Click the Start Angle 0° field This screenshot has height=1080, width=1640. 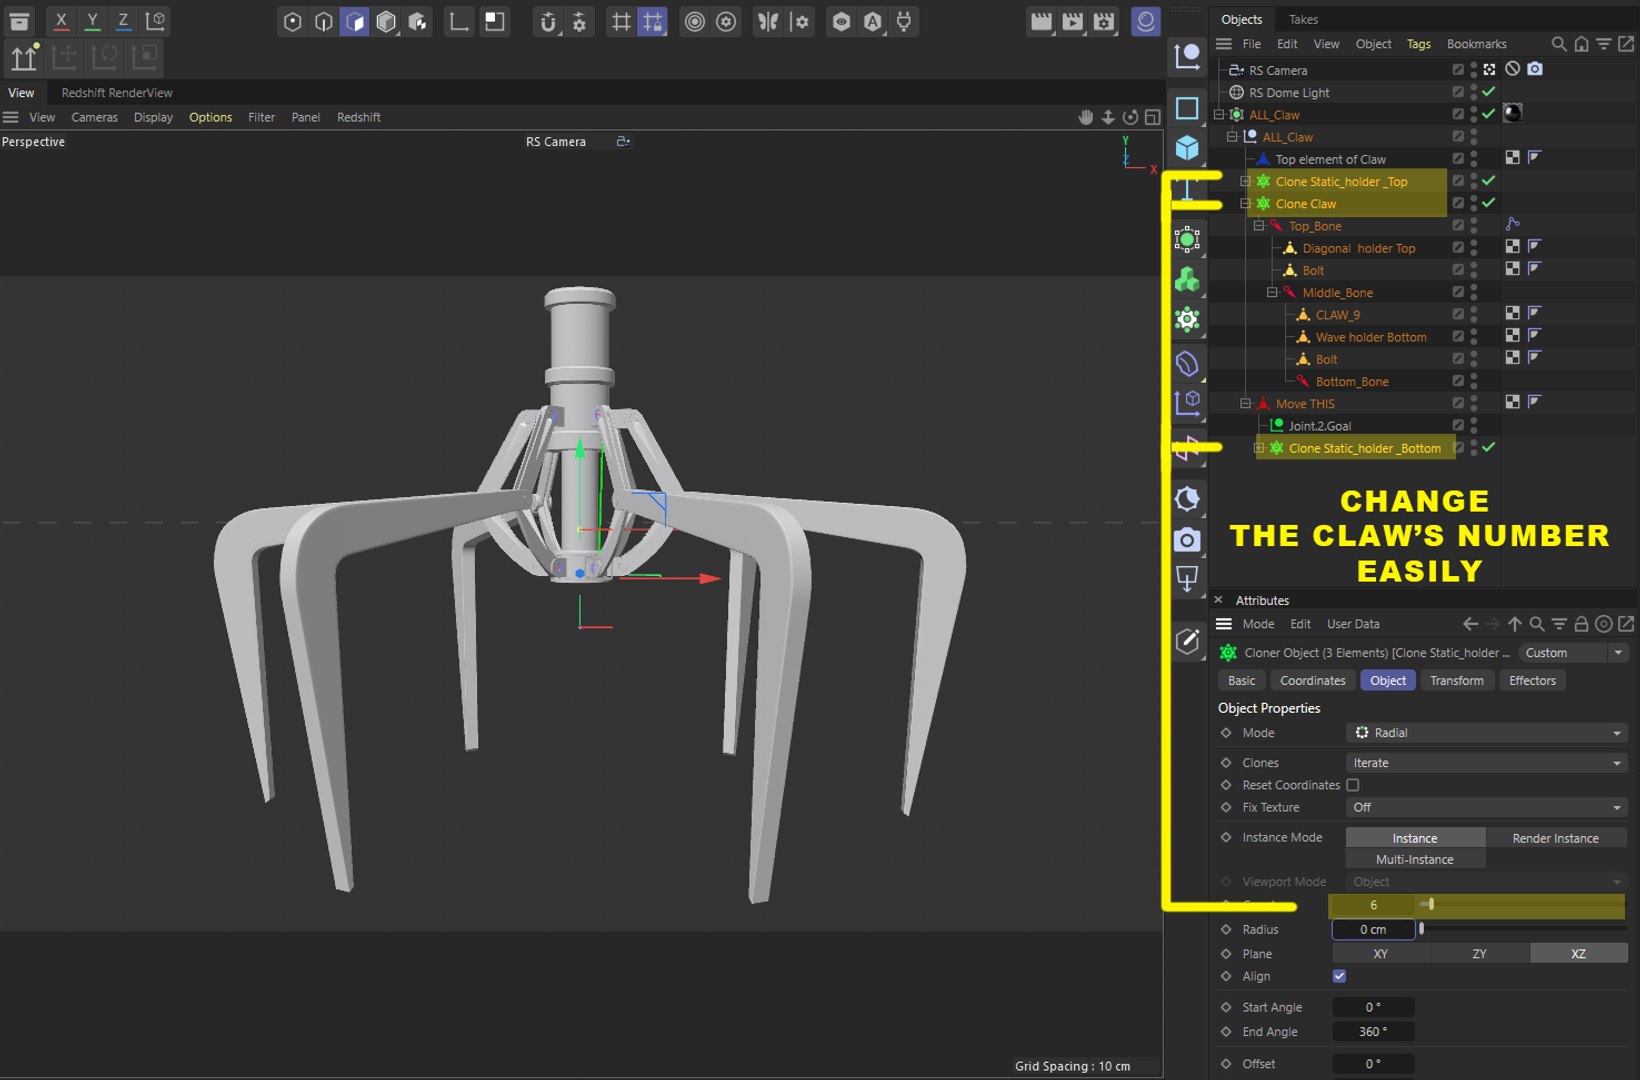(x=1373, y=1007)
